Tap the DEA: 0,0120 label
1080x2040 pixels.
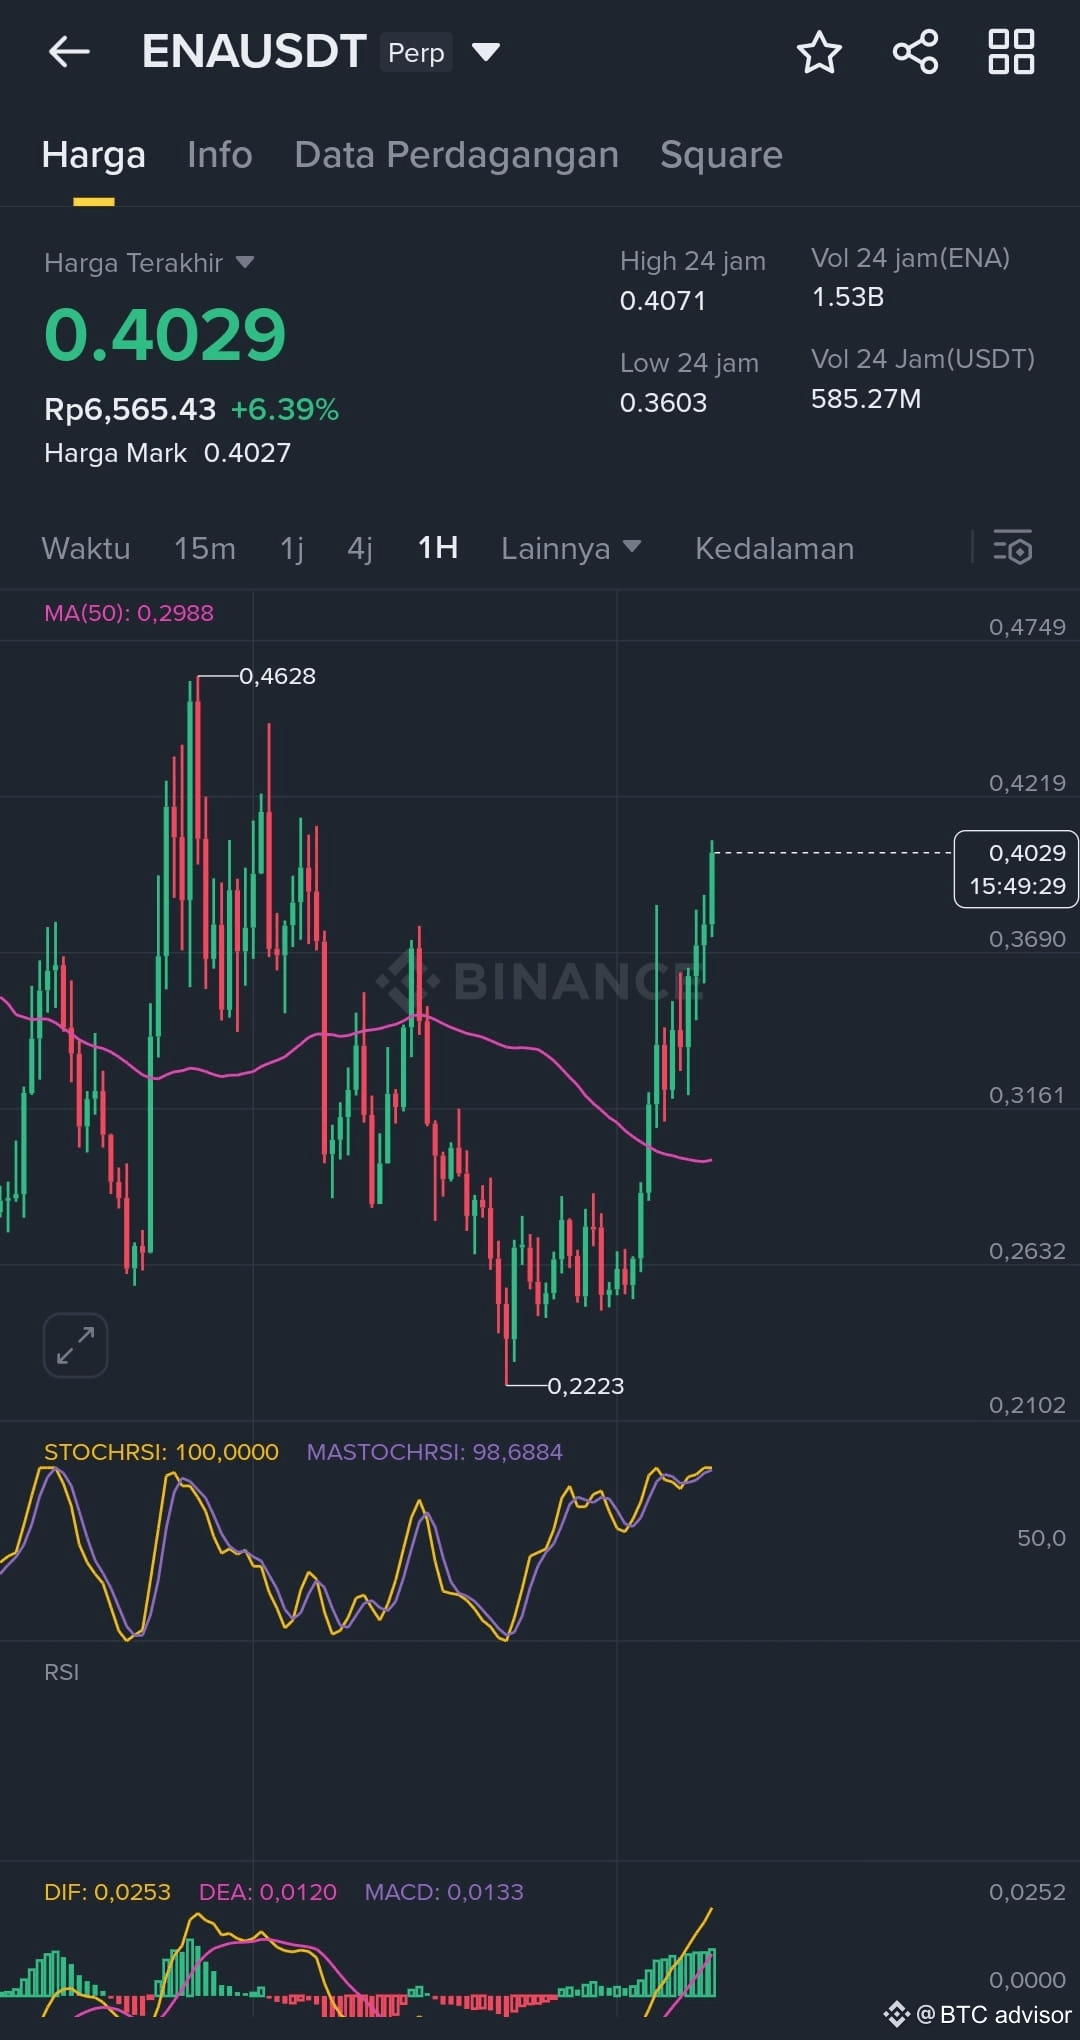[268, 1892]
